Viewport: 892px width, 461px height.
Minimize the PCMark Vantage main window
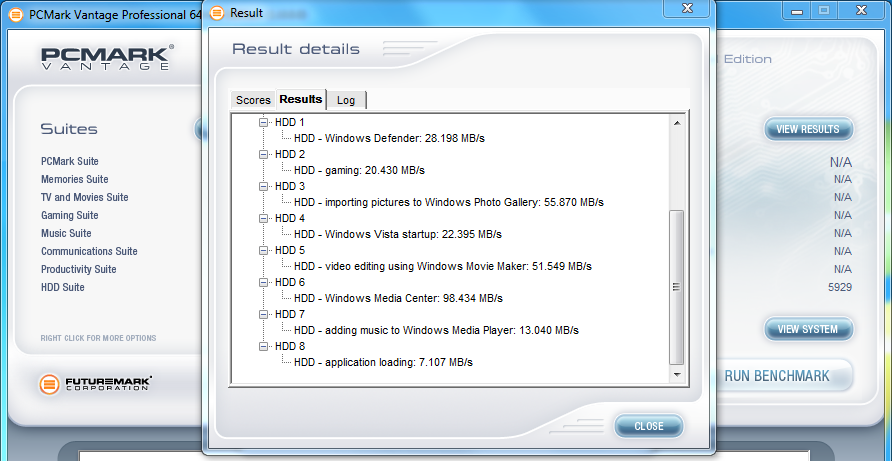[x=796, y=11]
